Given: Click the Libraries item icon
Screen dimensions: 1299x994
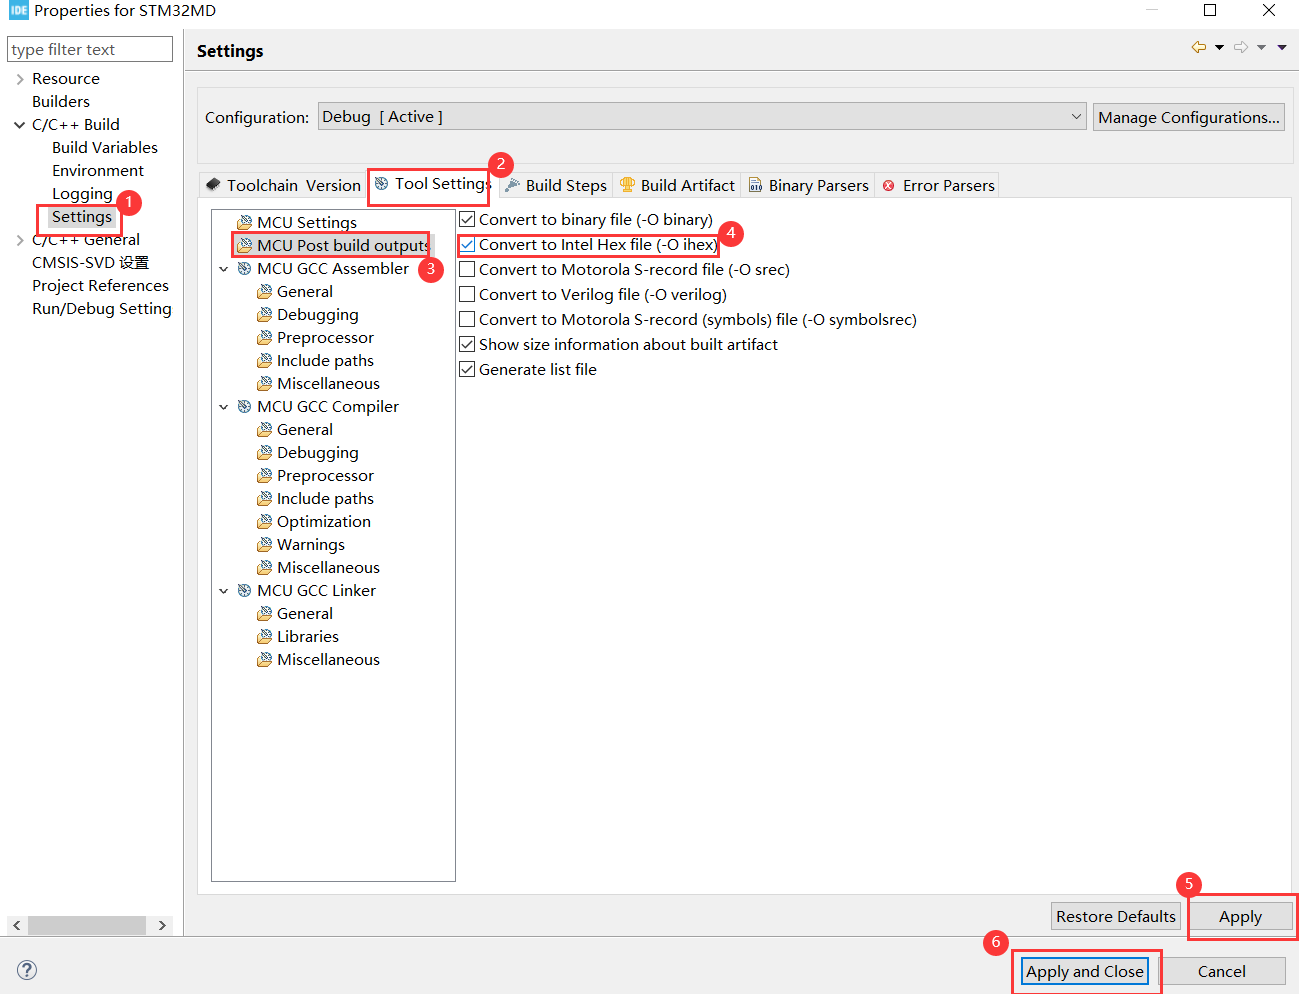Looking at the screenshot, I should pos(264,636).
